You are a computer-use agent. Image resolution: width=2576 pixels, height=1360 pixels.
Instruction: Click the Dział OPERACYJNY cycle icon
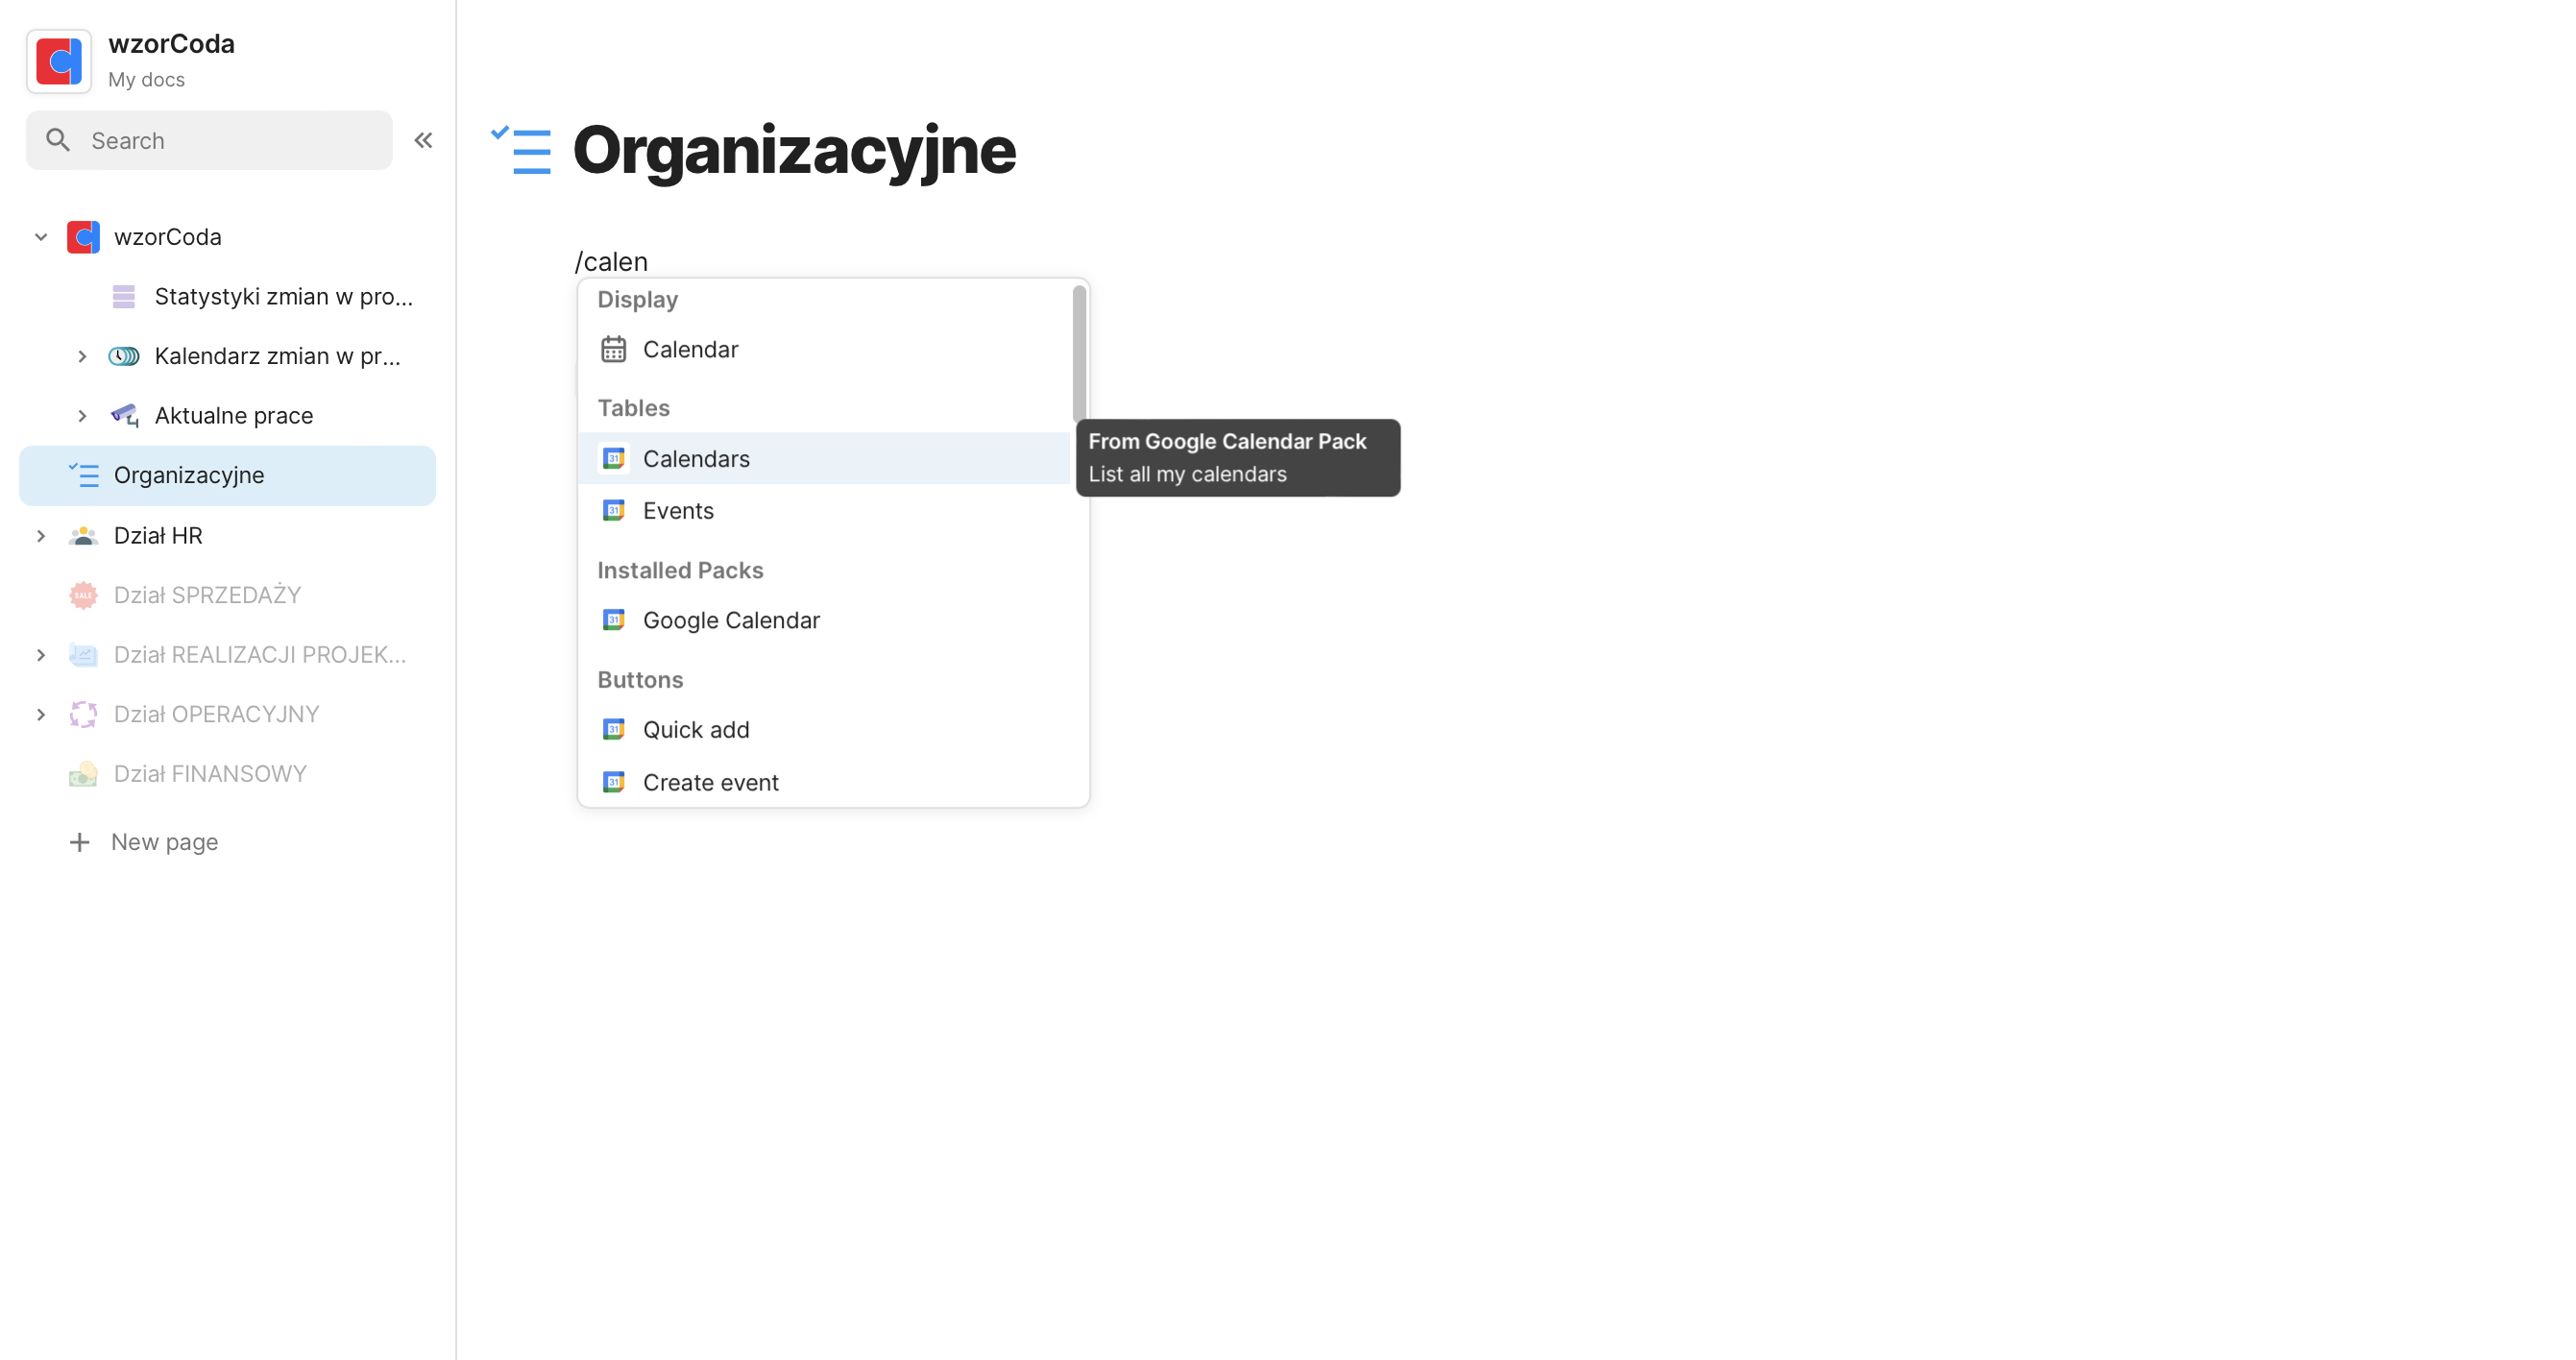[83, 714]
